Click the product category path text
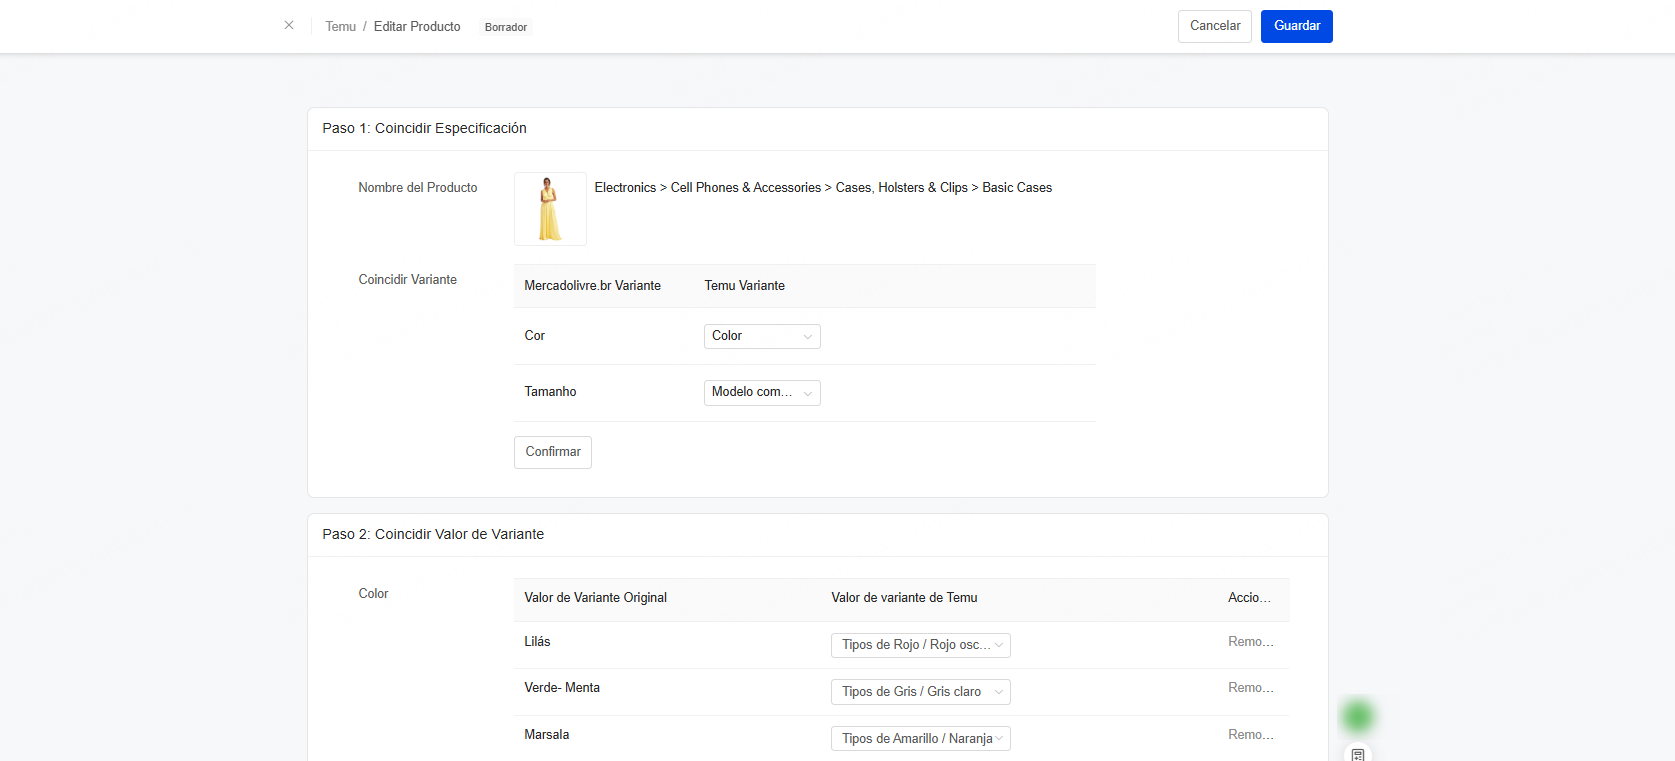Viewport: 1675px width, 761px height. coord(822,188)
